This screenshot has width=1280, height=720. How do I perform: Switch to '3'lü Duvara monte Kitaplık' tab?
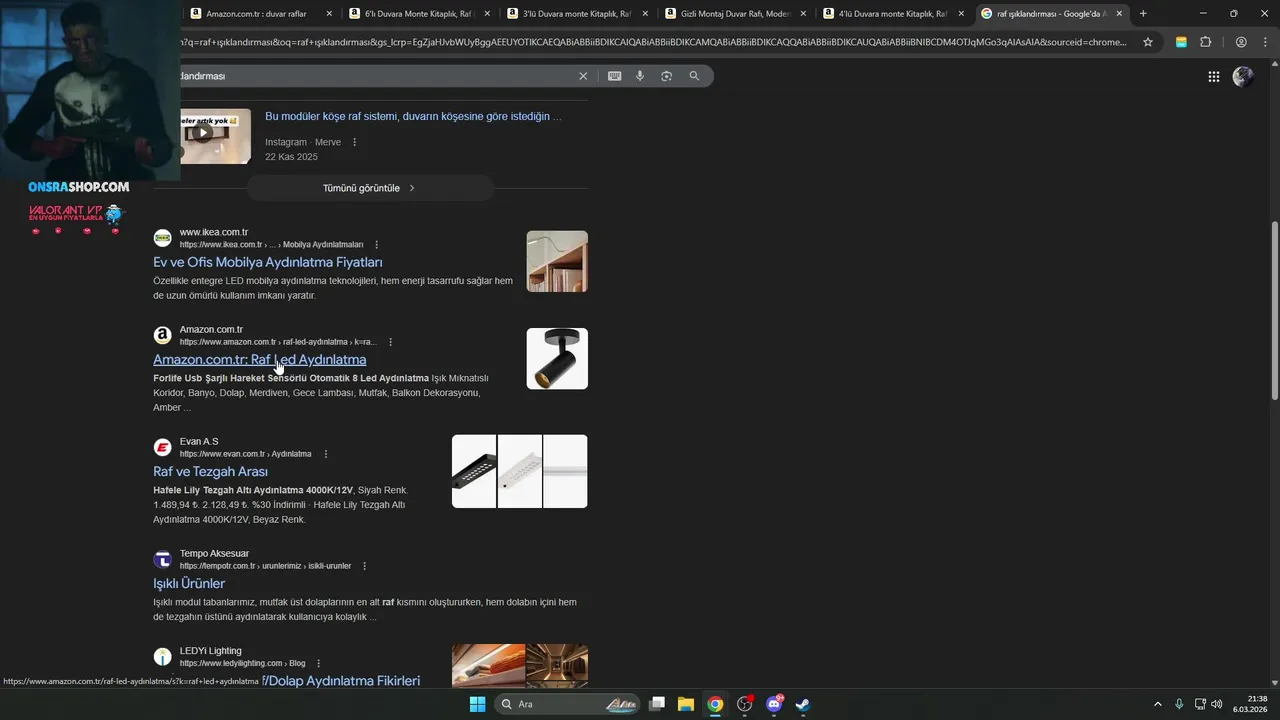(x=577, y=14)
